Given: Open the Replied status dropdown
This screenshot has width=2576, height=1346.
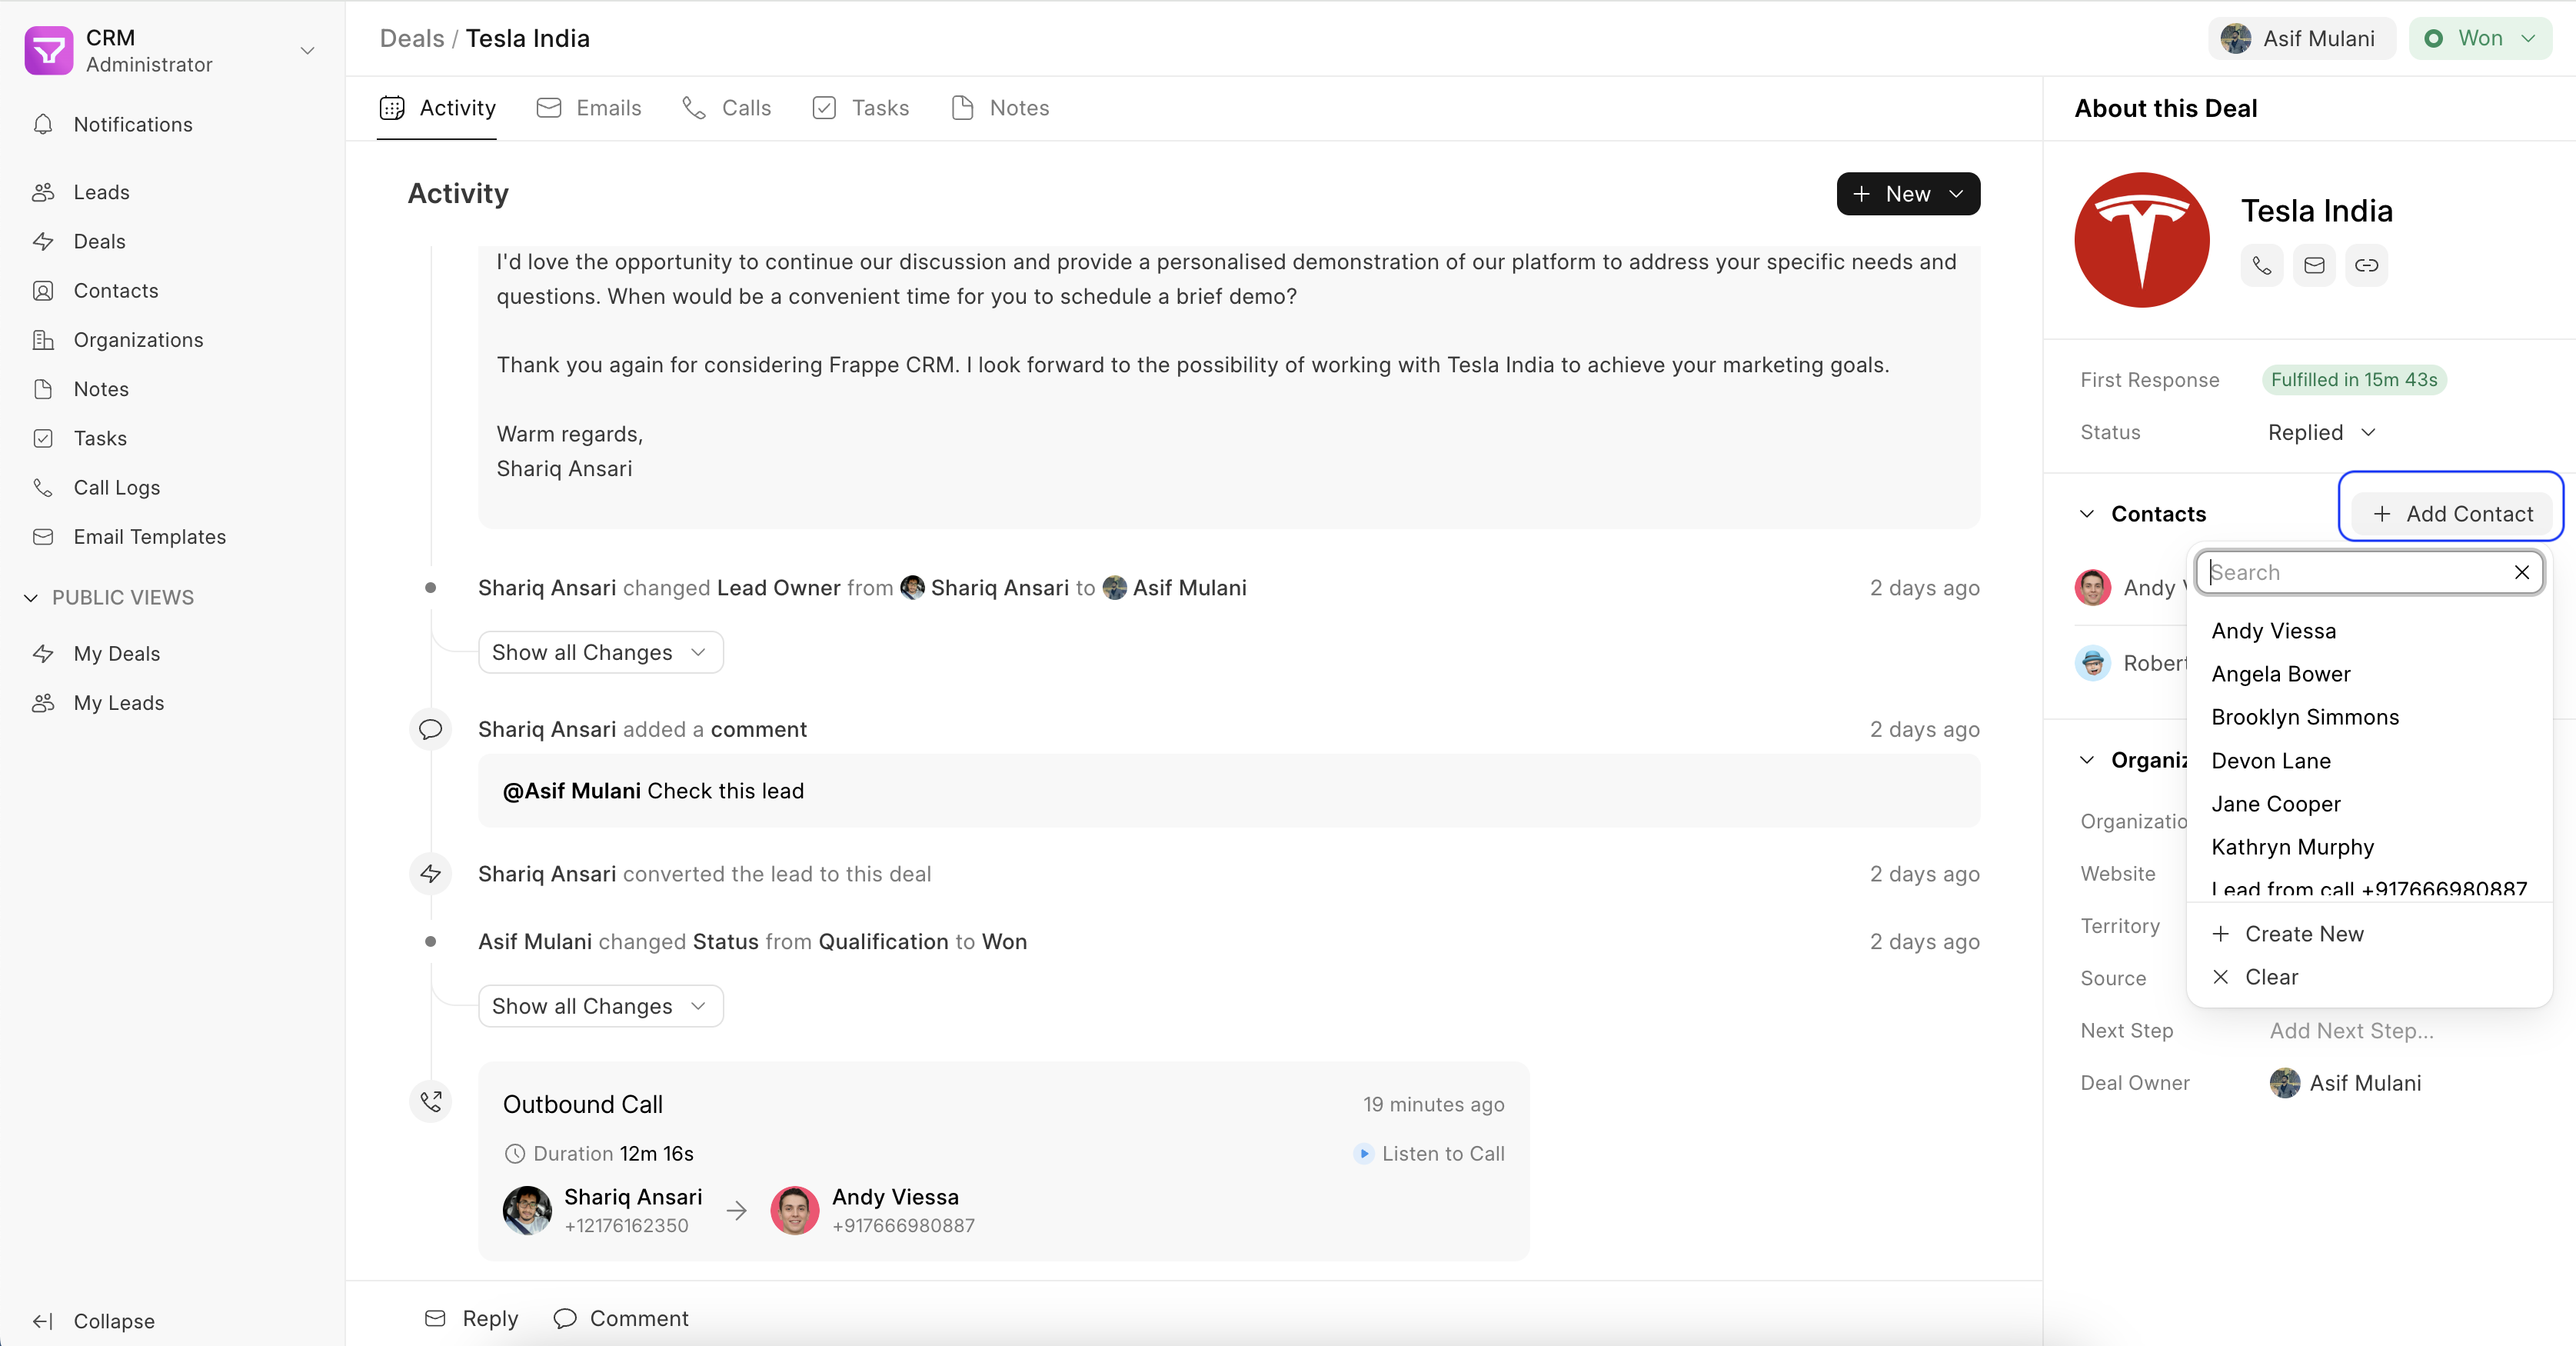Looking at the screenshot, I should [2320, 432].
